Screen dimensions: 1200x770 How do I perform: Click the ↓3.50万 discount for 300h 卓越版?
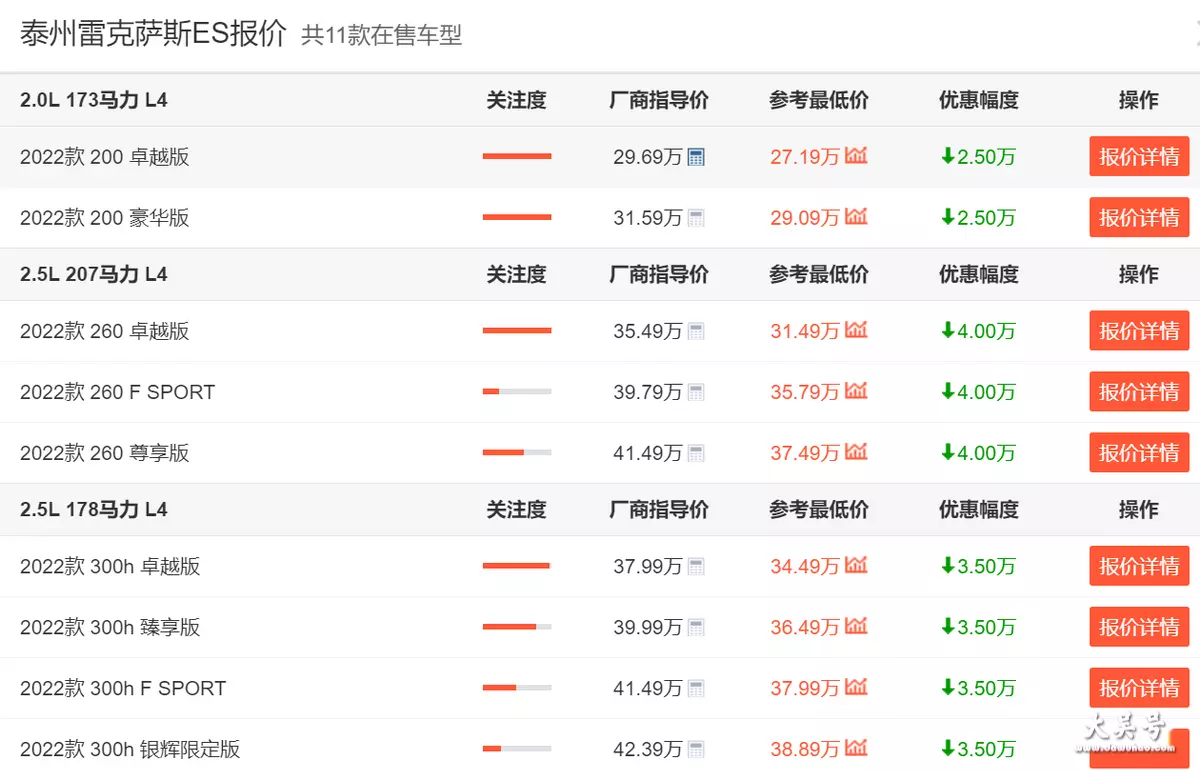point(978,566)
